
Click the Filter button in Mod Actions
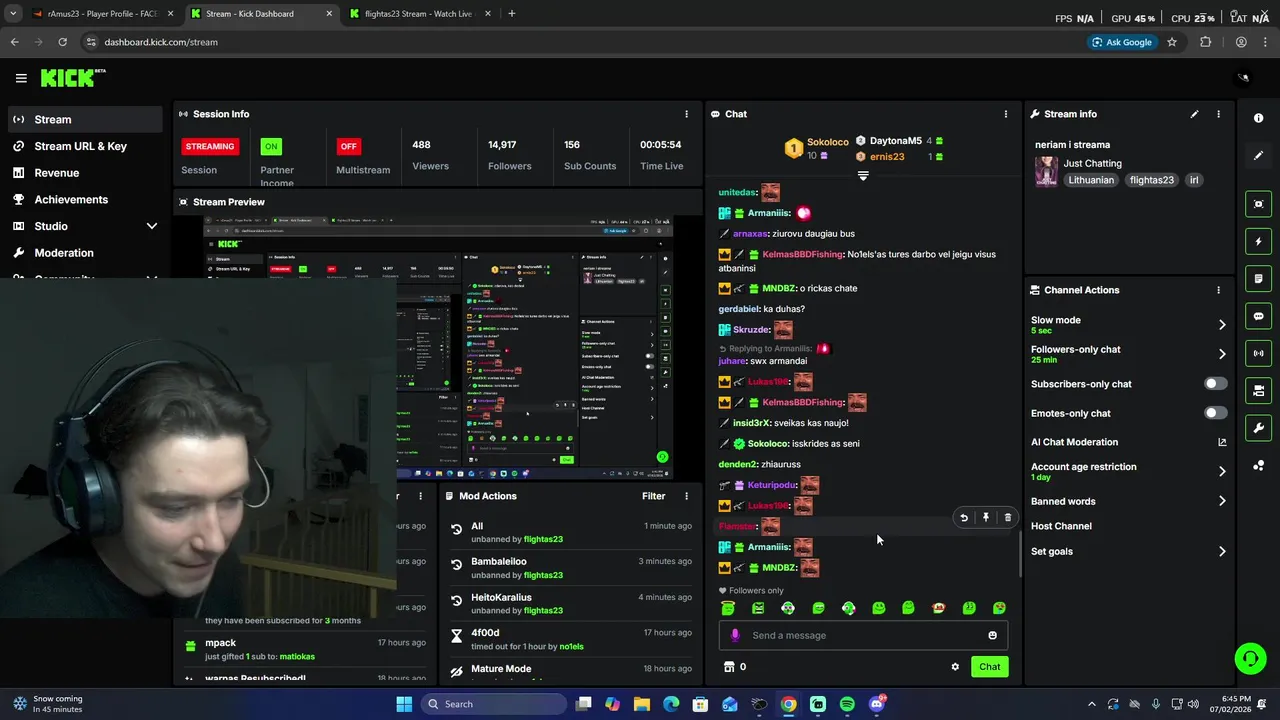[x=653, y=496]
